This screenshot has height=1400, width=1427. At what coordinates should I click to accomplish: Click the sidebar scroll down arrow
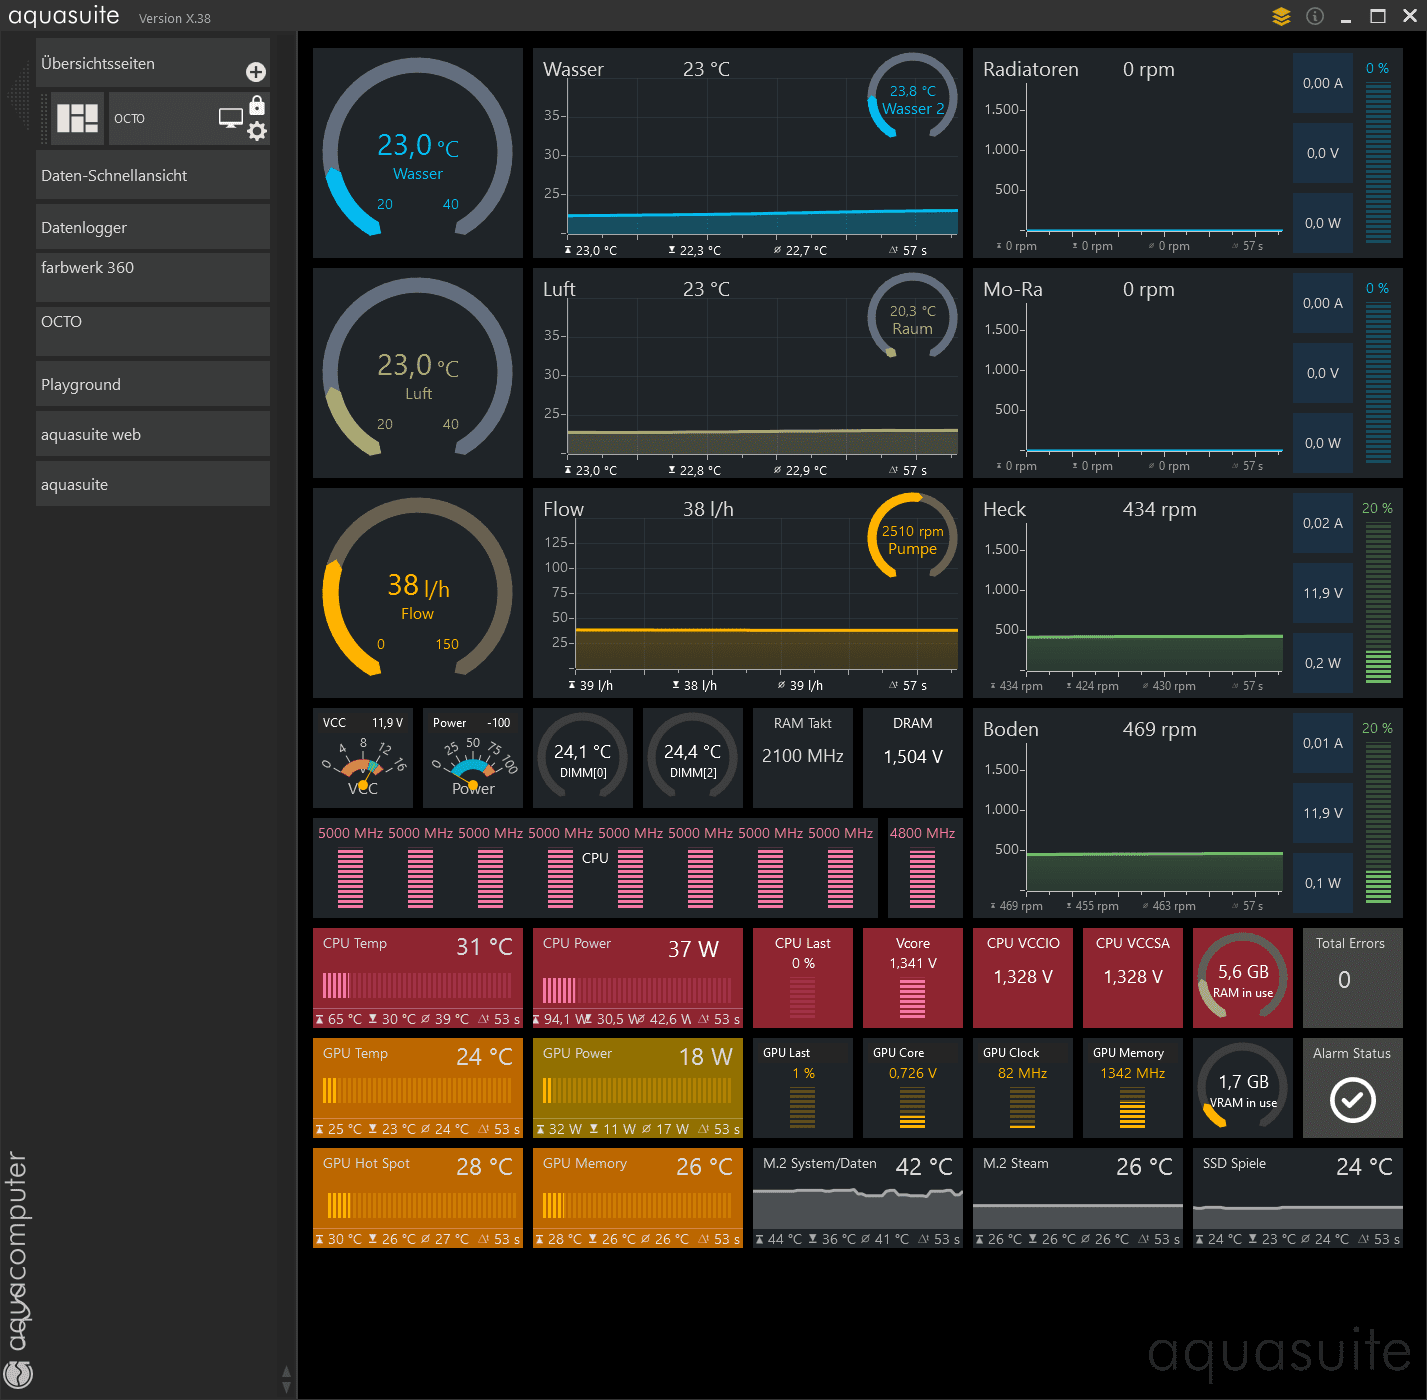coord(287,1388)
